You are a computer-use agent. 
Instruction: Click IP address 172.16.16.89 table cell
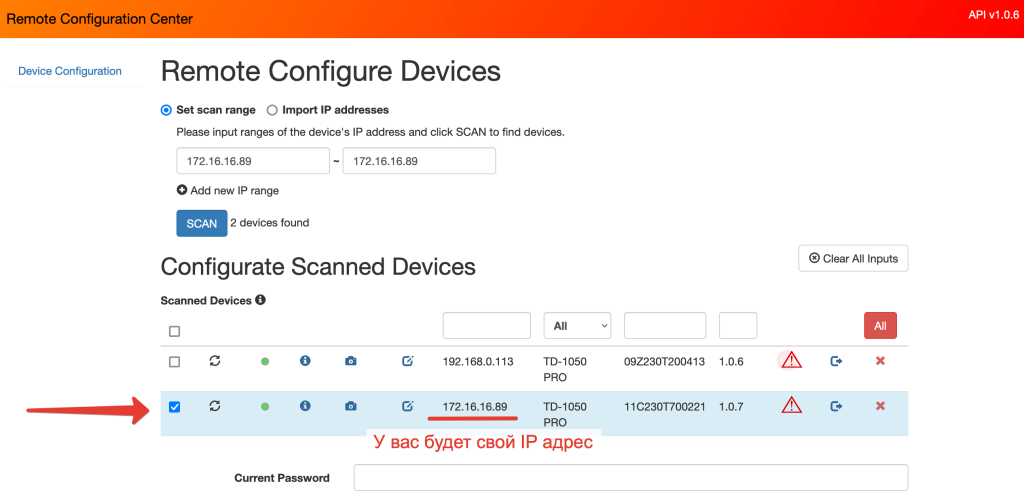[475, 407]
